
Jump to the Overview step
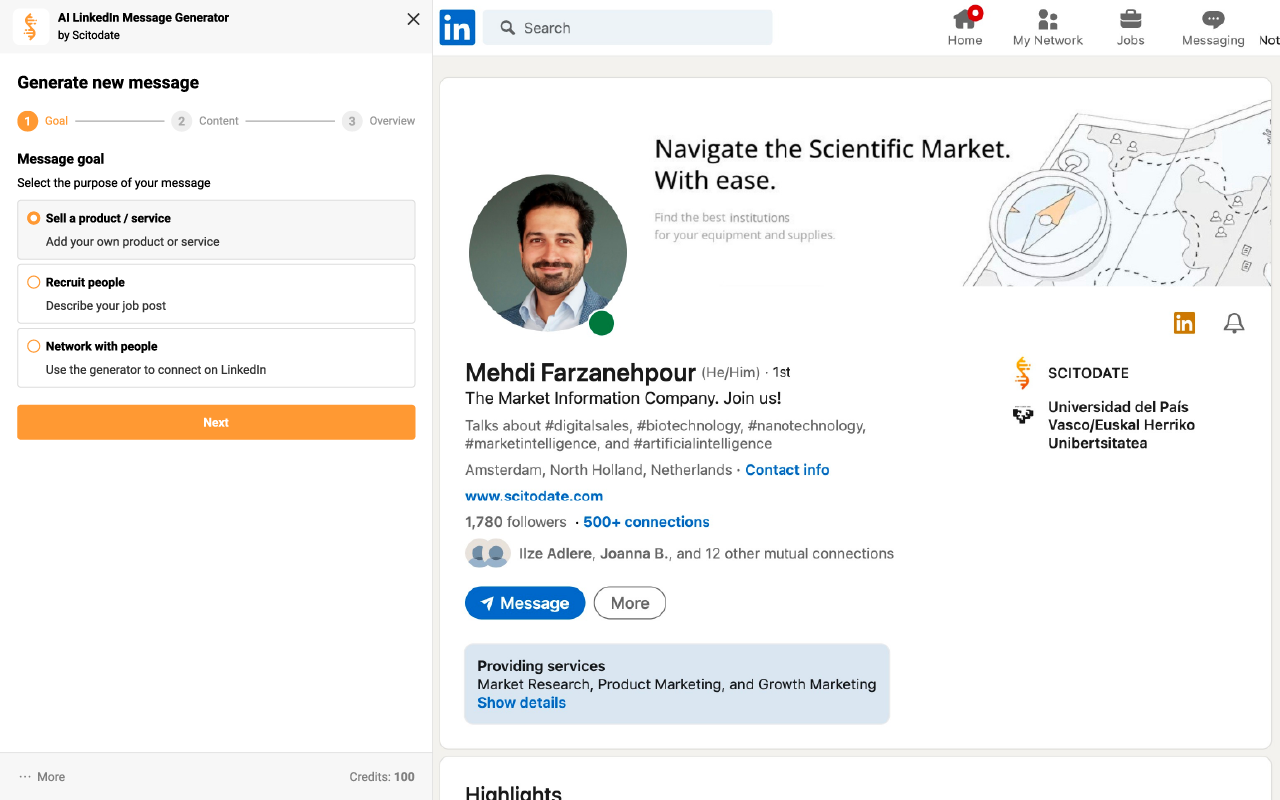click(352, 121)
